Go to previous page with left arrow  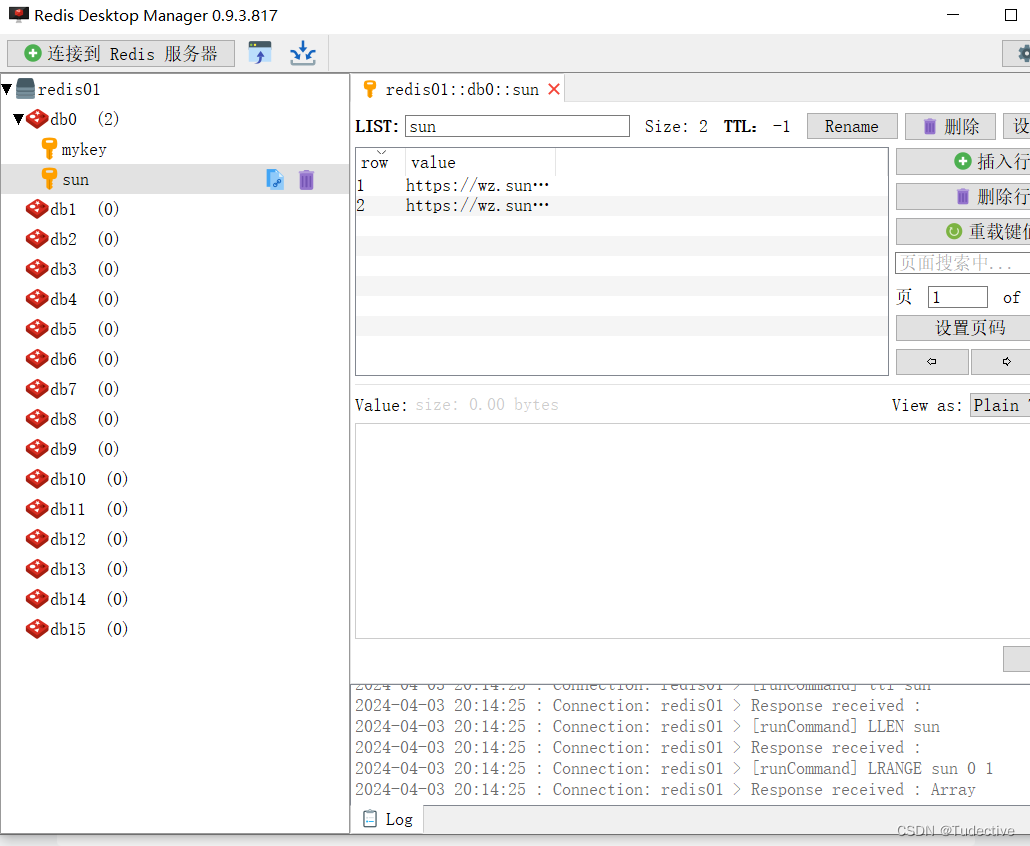931,361
